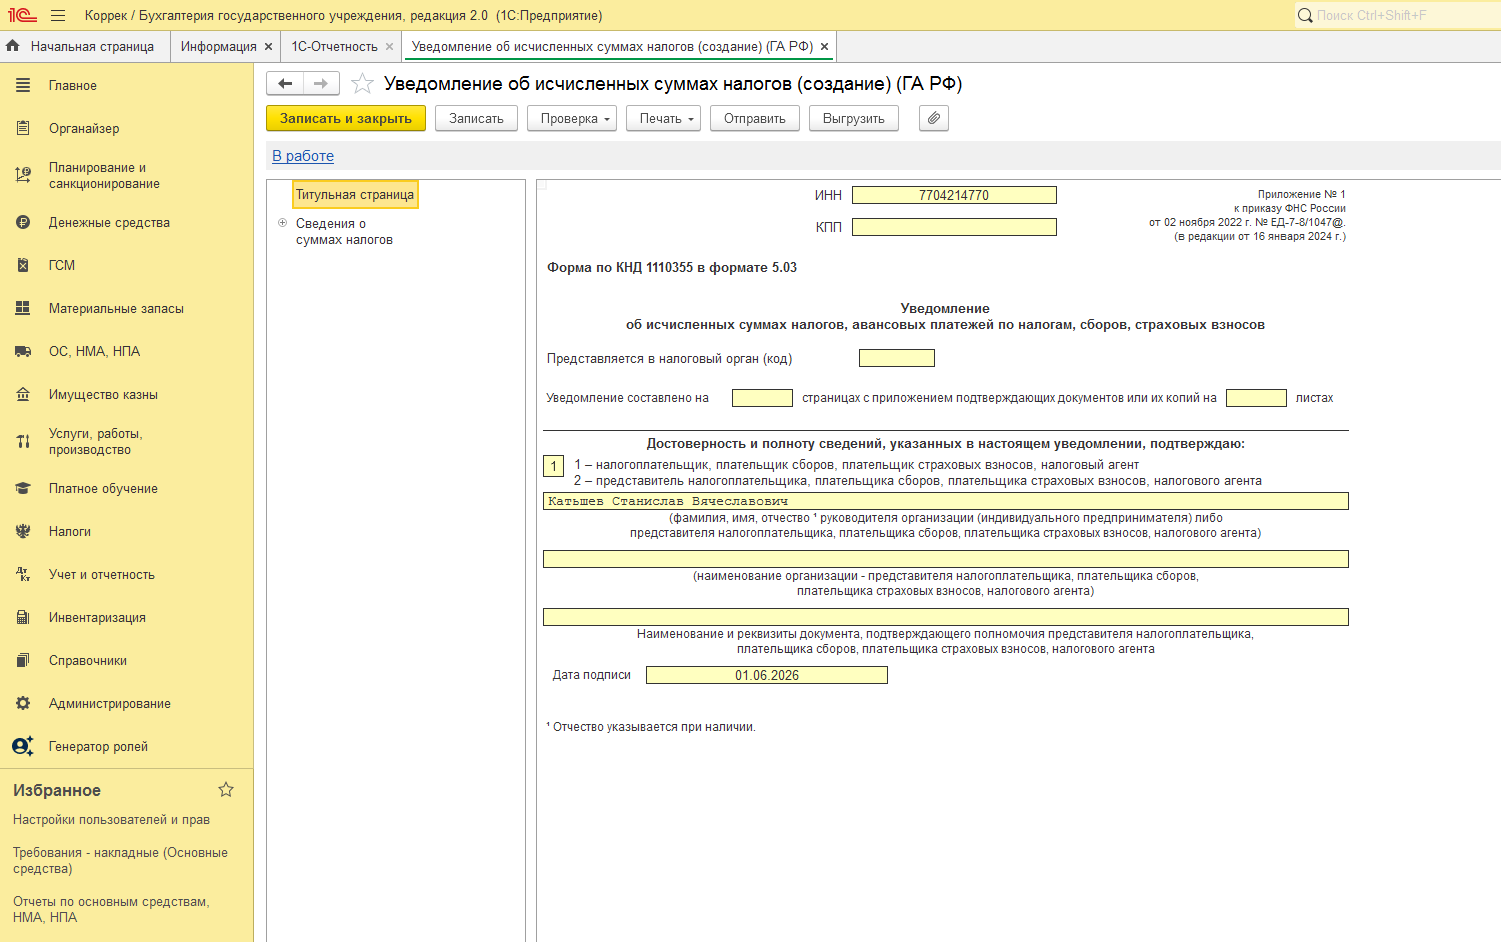The image size is (1501, 942).
Task: Open the hamburger main menu icon
Action: coord(58,16)
